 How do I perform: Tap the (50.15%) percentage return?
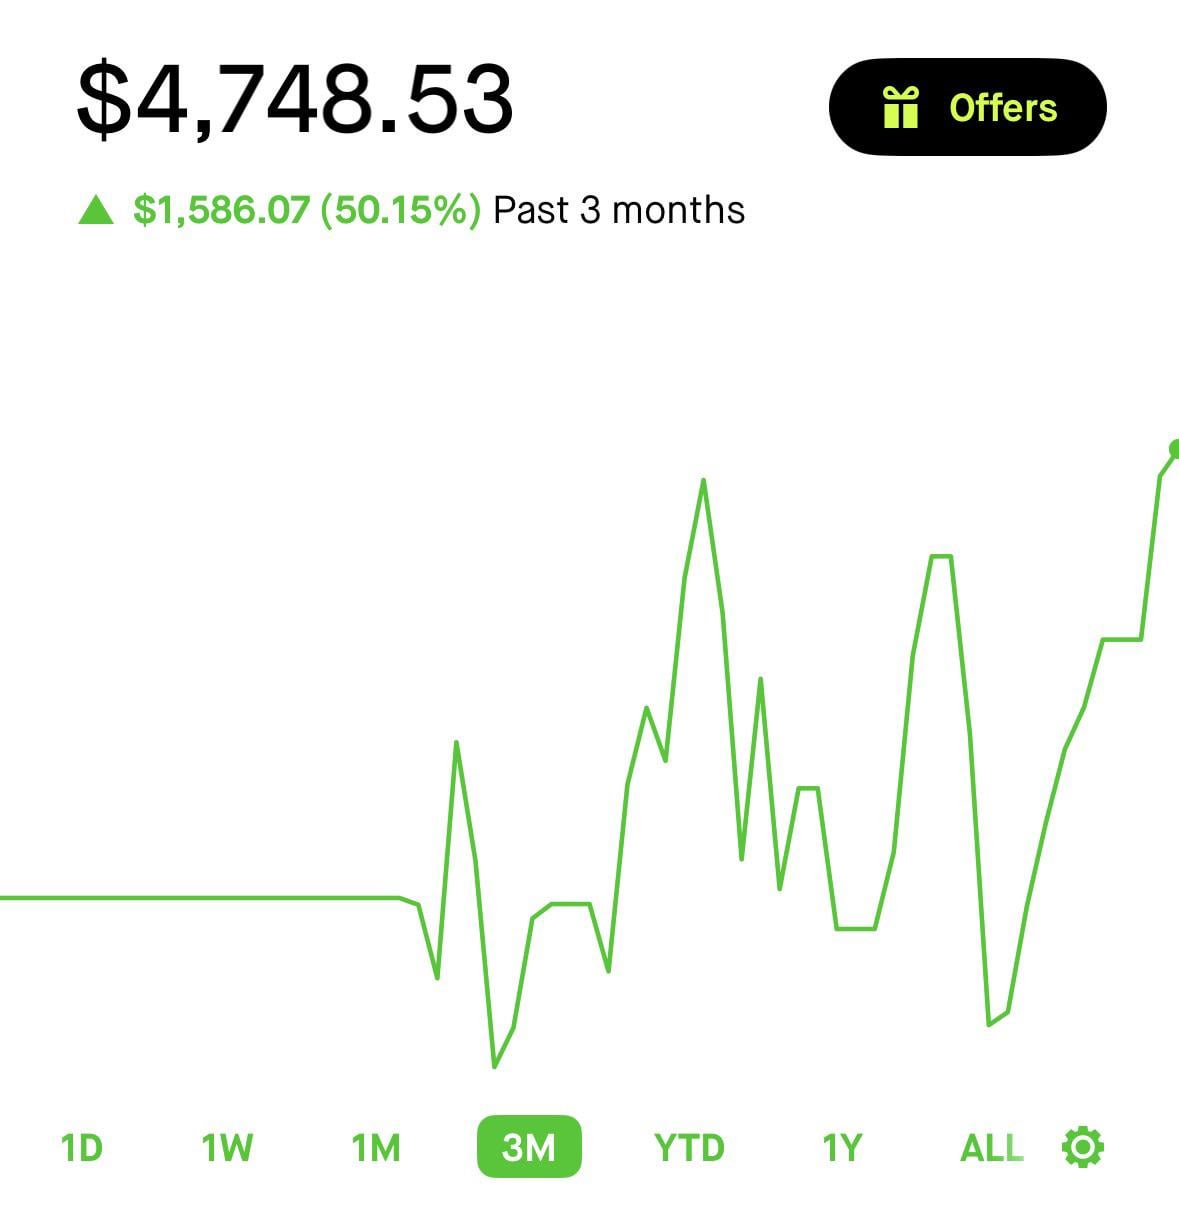coord(401,210)
